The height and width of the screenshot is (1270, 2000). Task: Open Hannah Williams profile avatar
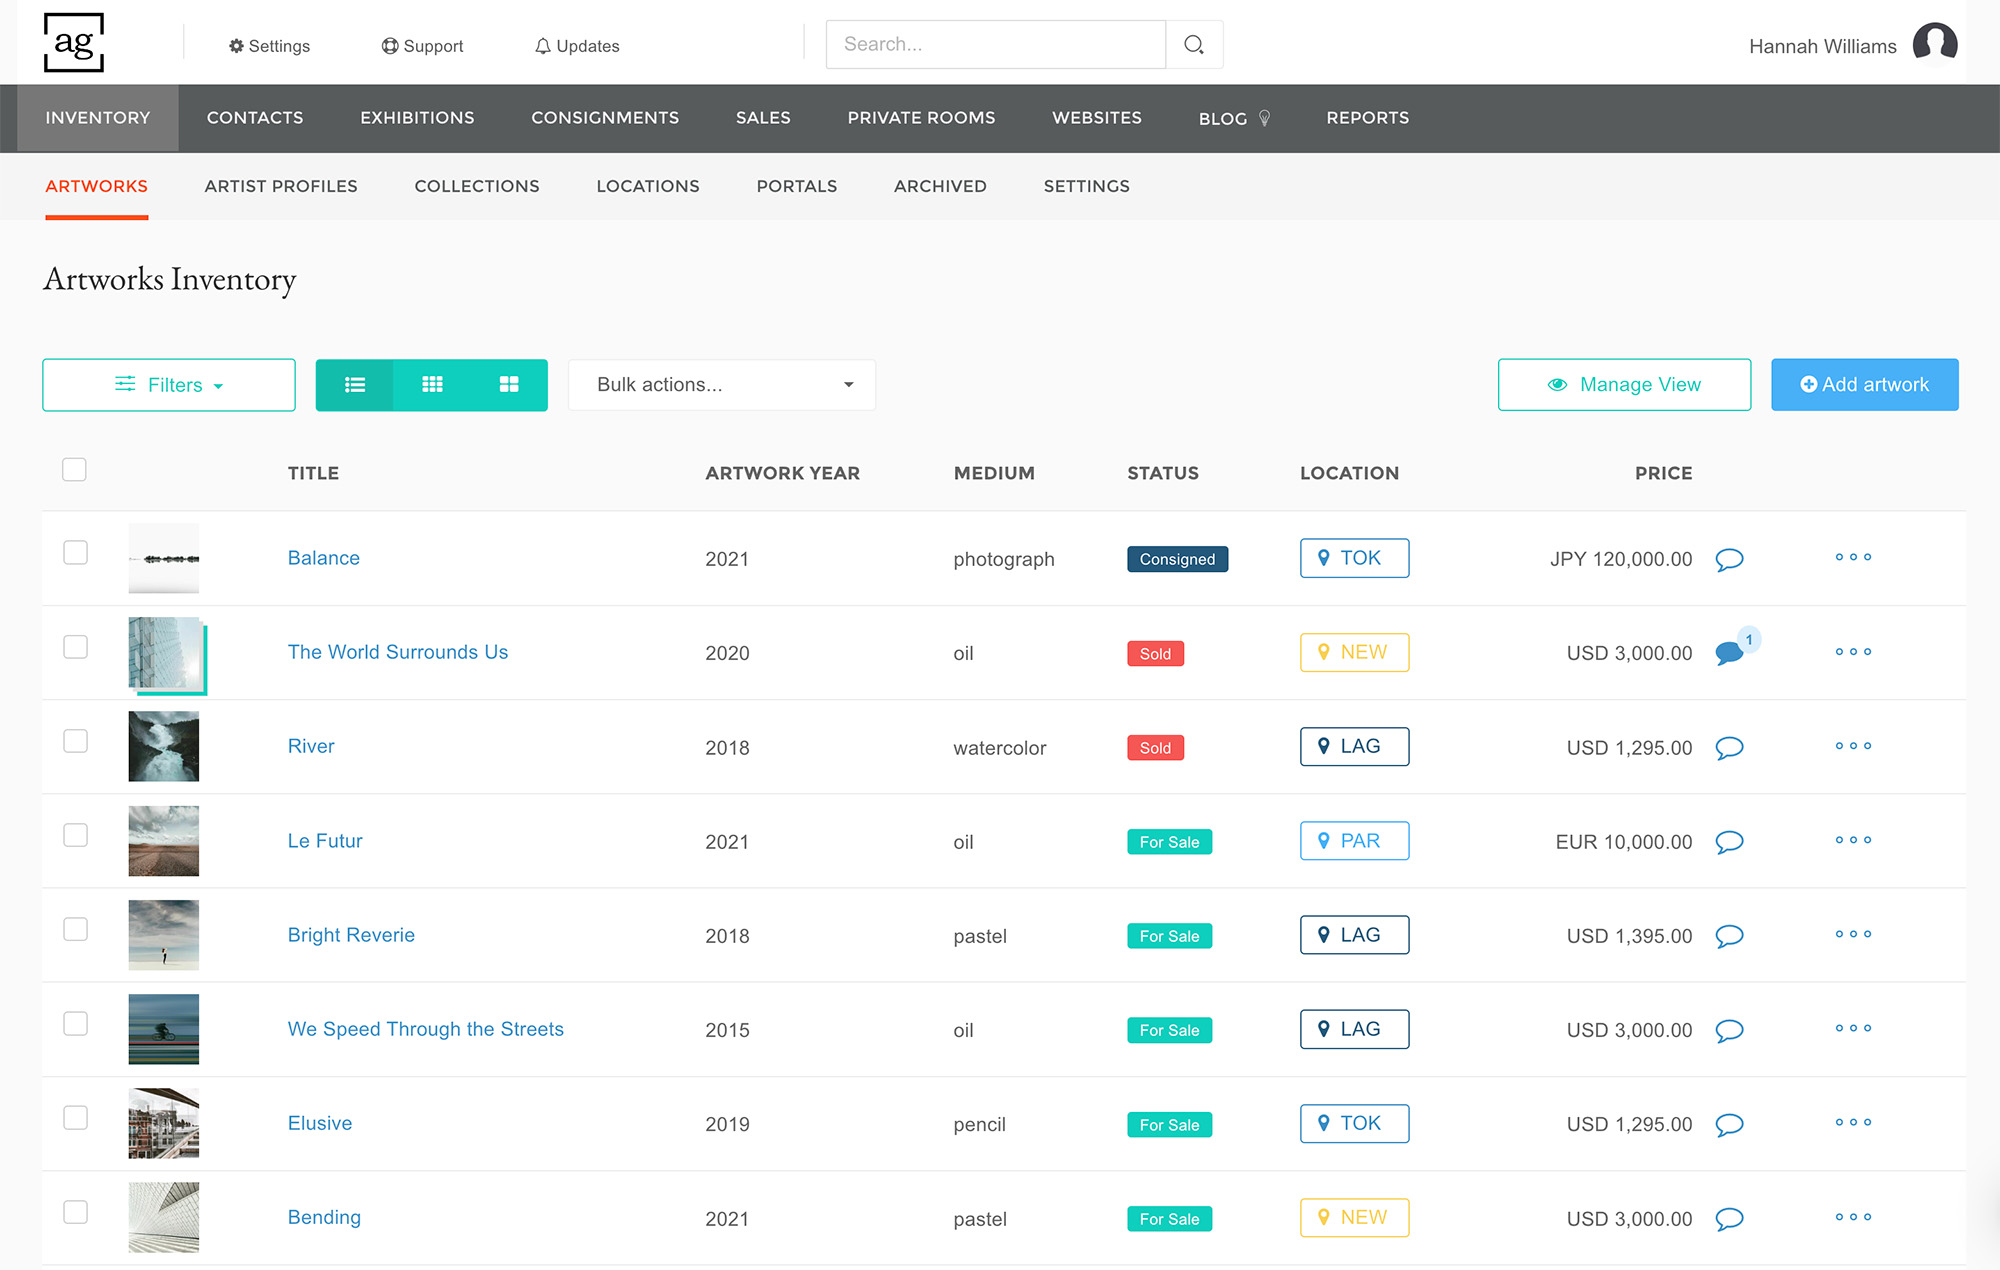pyautogui.click(x=1934, y=43)
